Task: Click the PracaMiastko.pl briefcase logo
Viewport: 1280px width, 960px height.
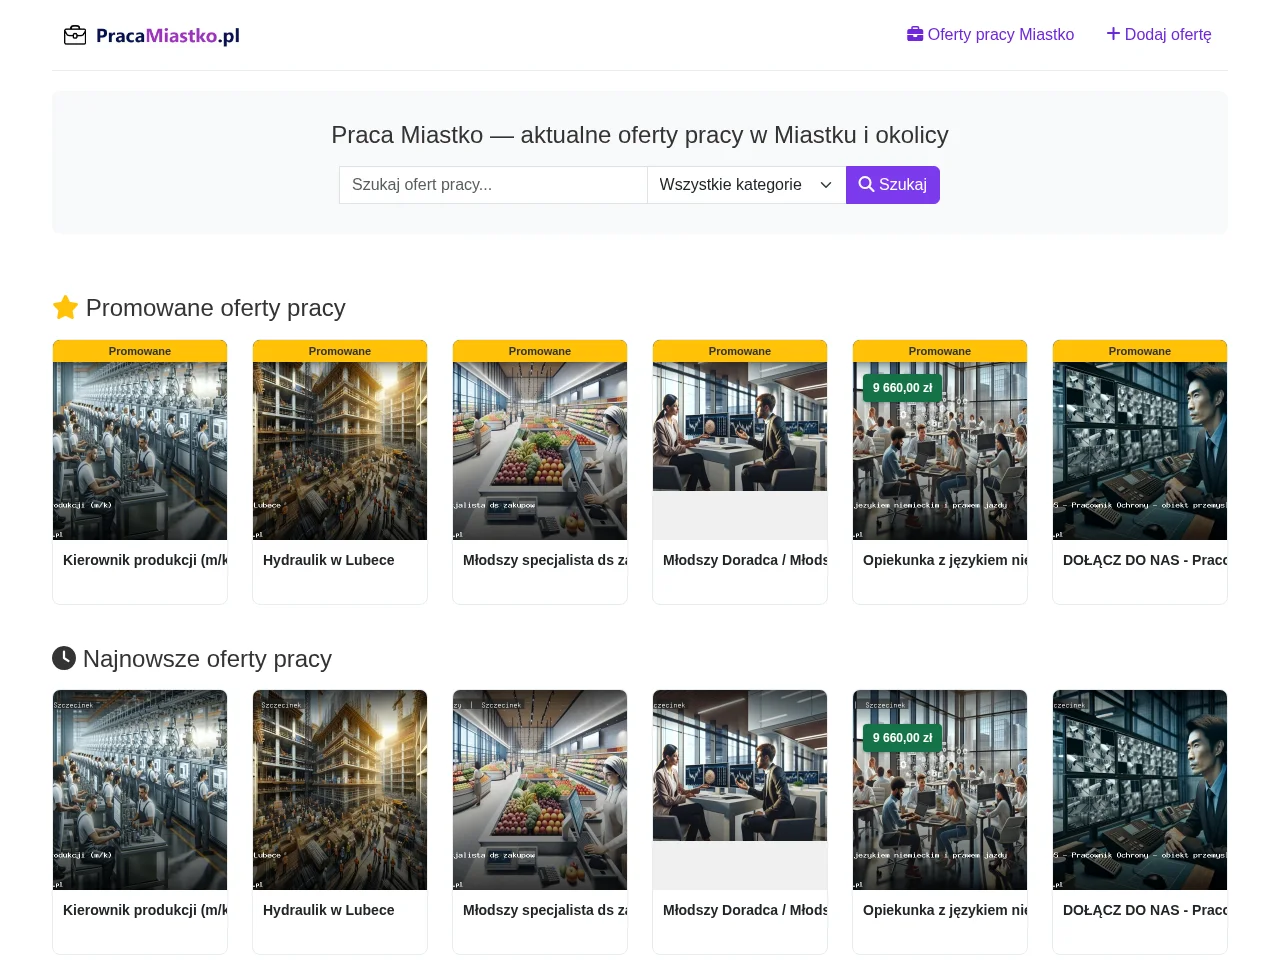Action: pos(151,36)
